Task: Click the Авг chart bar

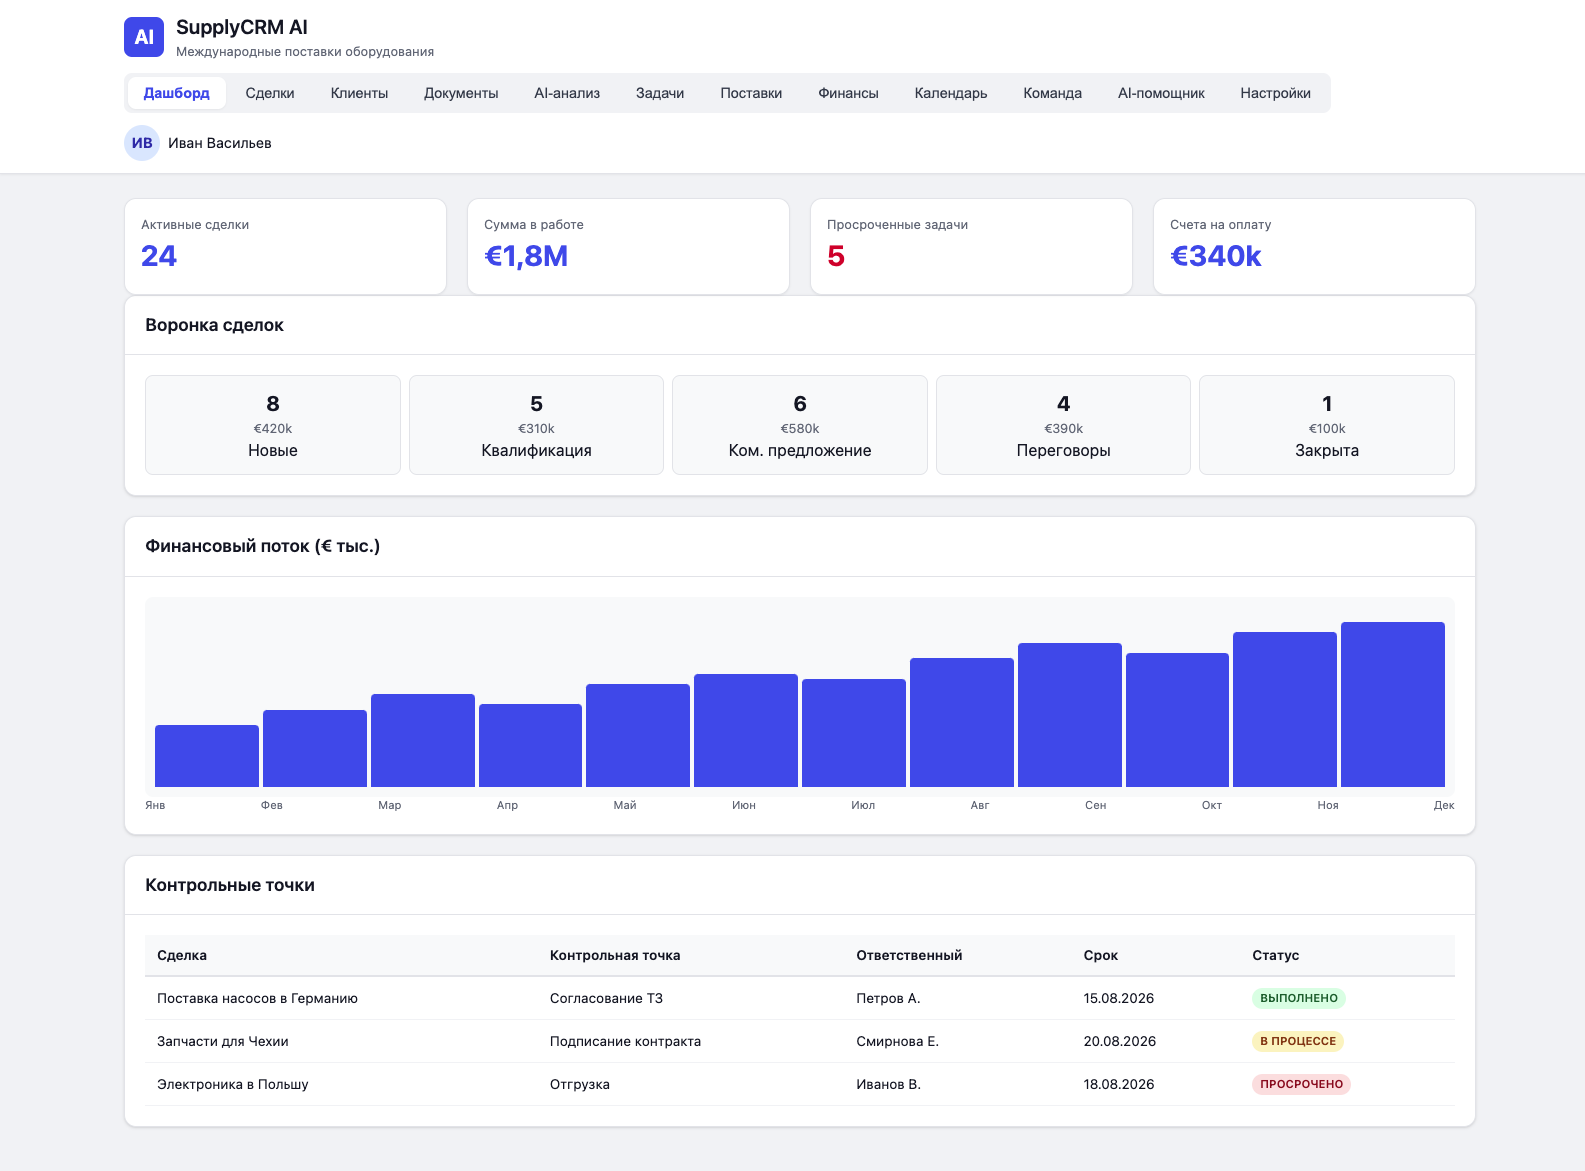Action: tap(962, 722)
